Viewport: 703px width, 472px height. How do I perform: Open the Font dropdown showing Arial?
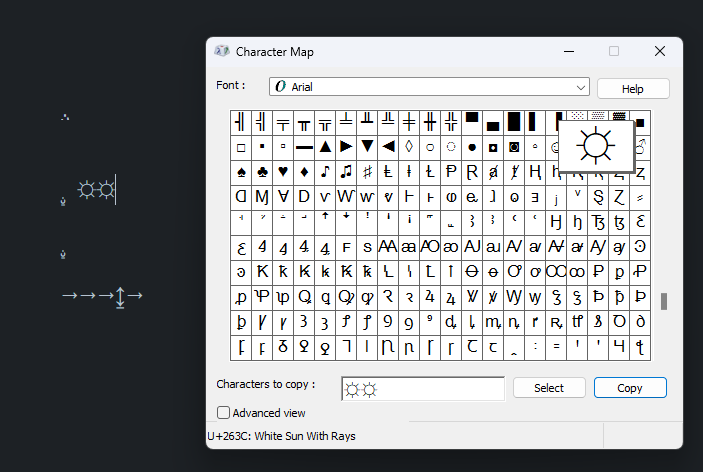(x=430, y=87)
